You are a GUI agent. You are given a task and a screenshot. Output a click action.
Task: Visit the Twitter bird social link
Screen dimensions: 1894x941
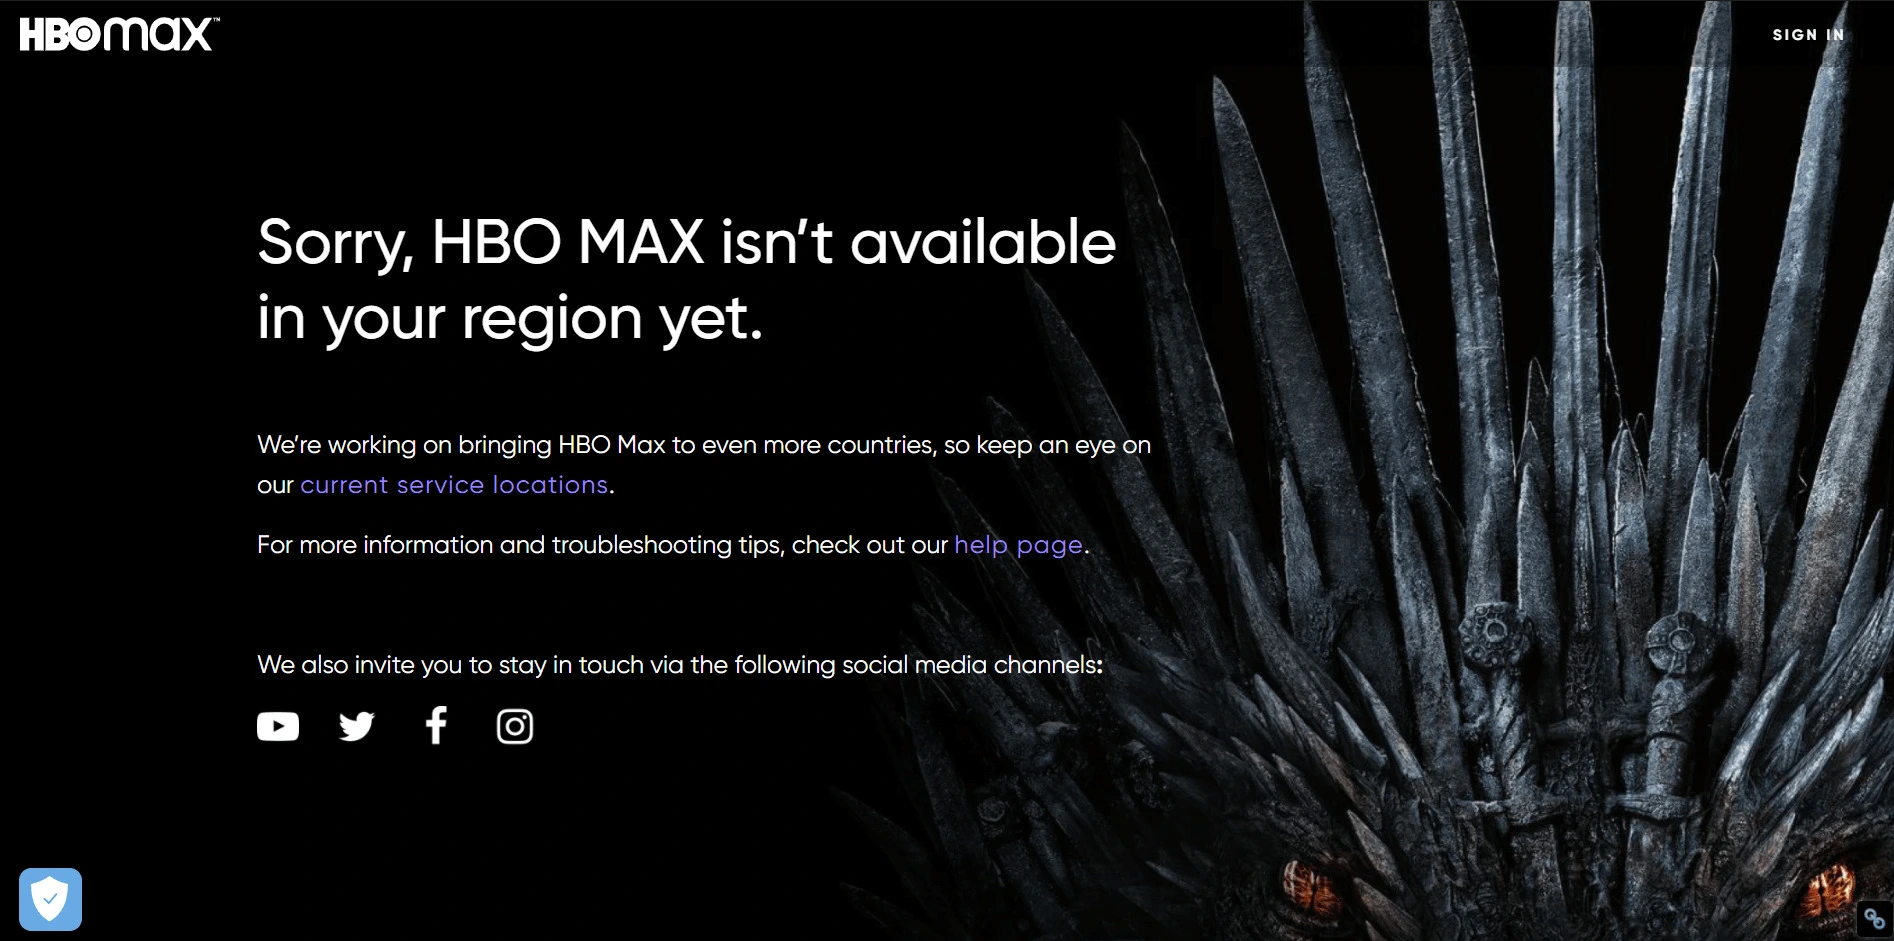pos(356,726)
